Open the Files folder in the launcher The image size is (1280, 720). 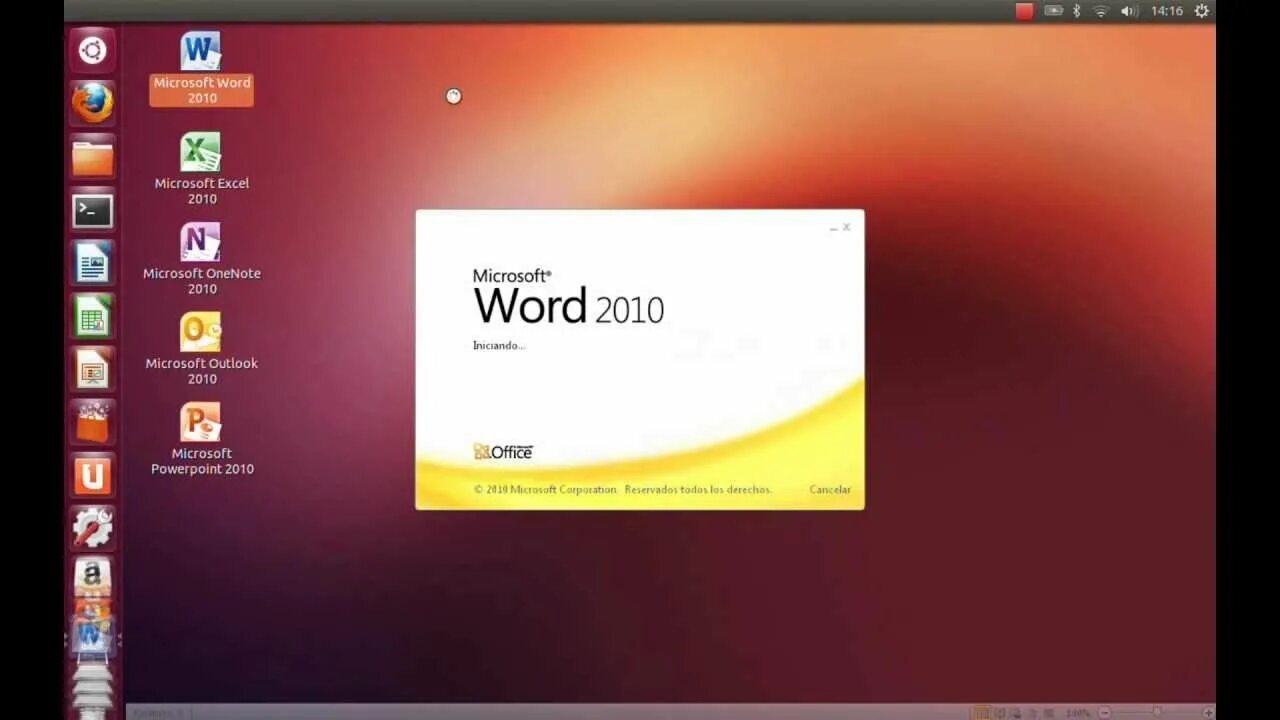point(93,157)
